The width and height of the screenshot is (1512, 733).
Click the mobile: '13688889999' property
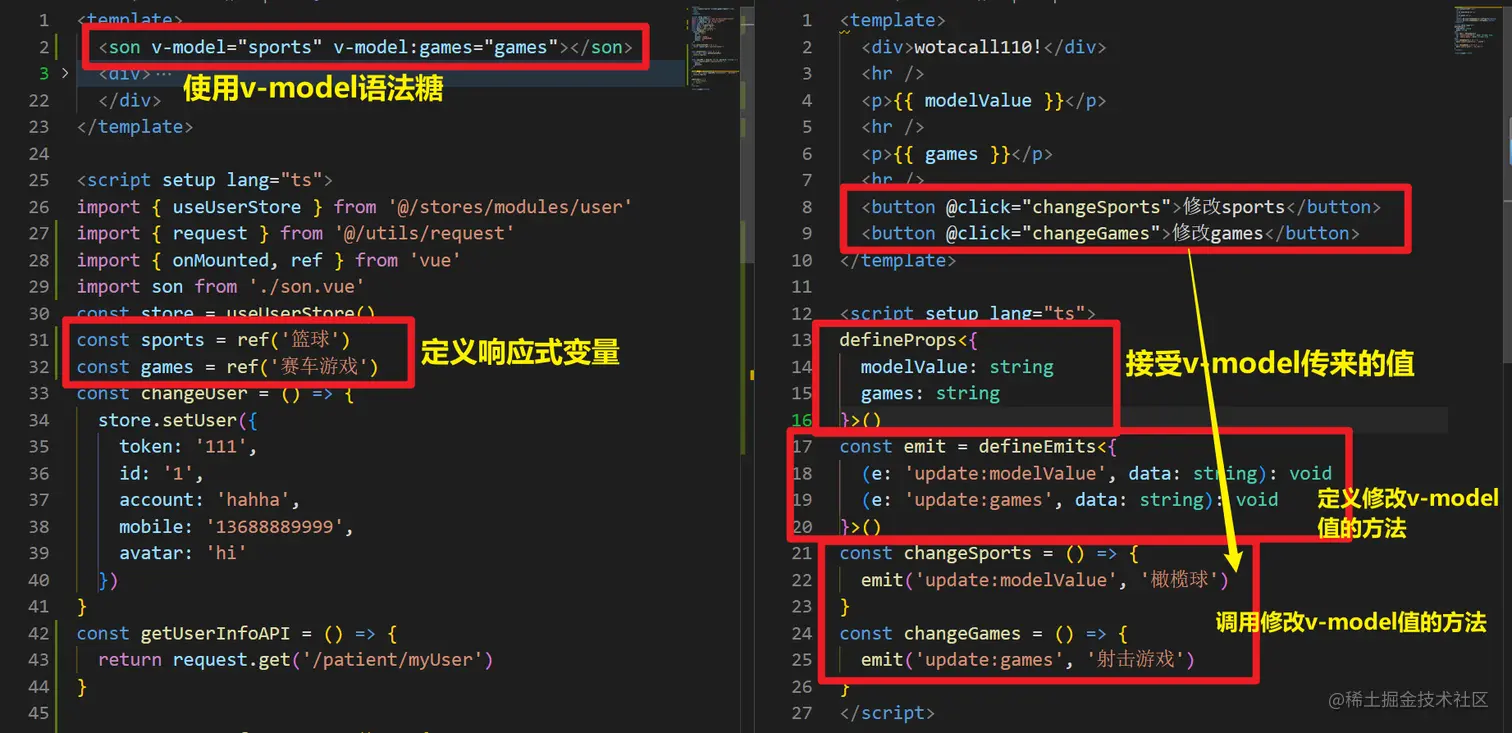click(x=237, y=526)
